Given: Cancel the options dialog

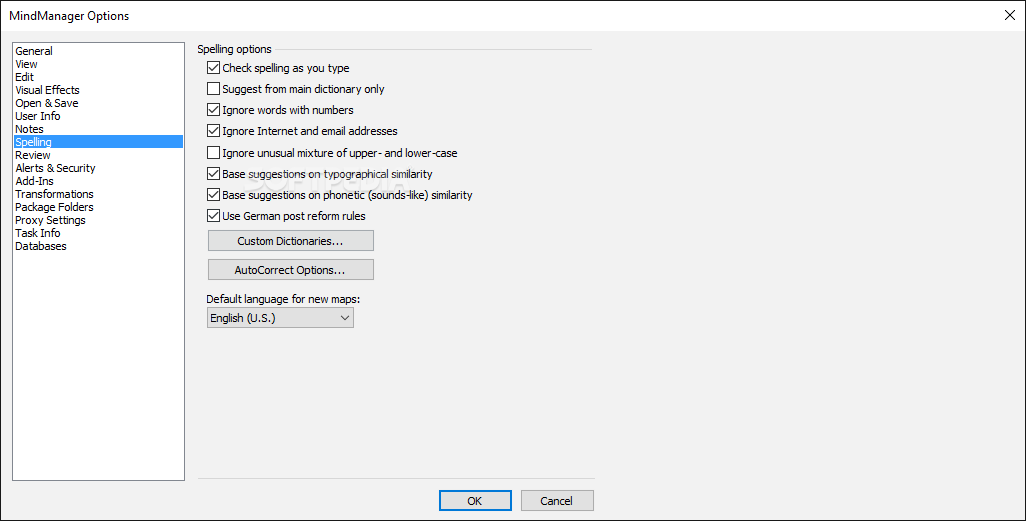Looking at the screenshot, I should click(556, 501).
